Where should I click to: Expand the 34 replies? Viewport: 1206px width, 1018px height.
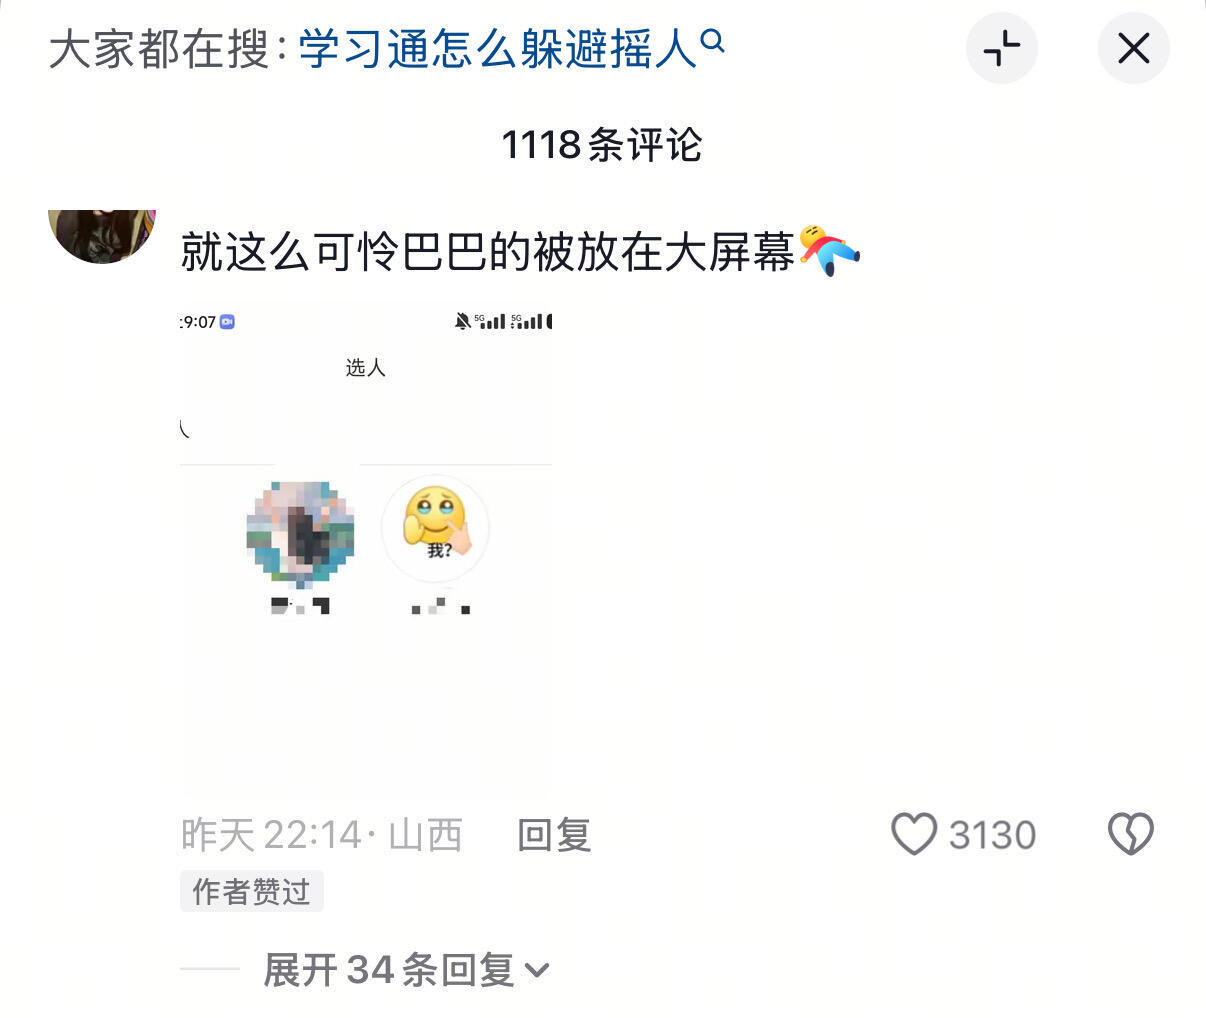[405, 970]
